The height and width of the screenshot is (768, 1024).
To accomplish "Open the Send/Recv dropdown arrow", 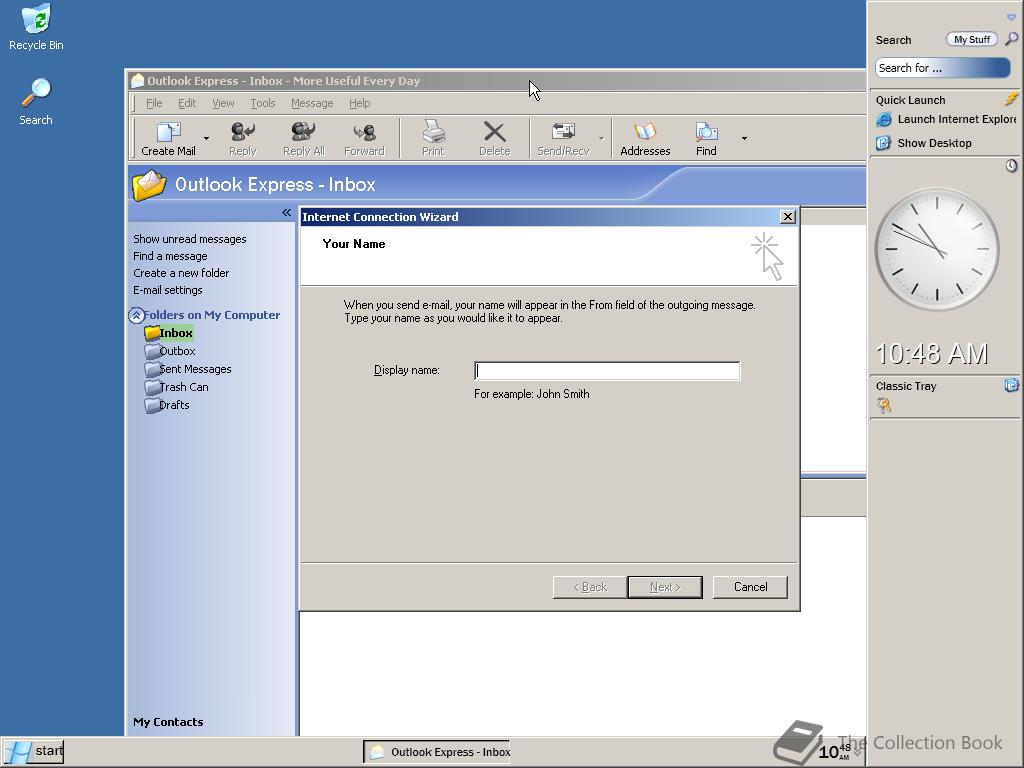I will point(601,138).
